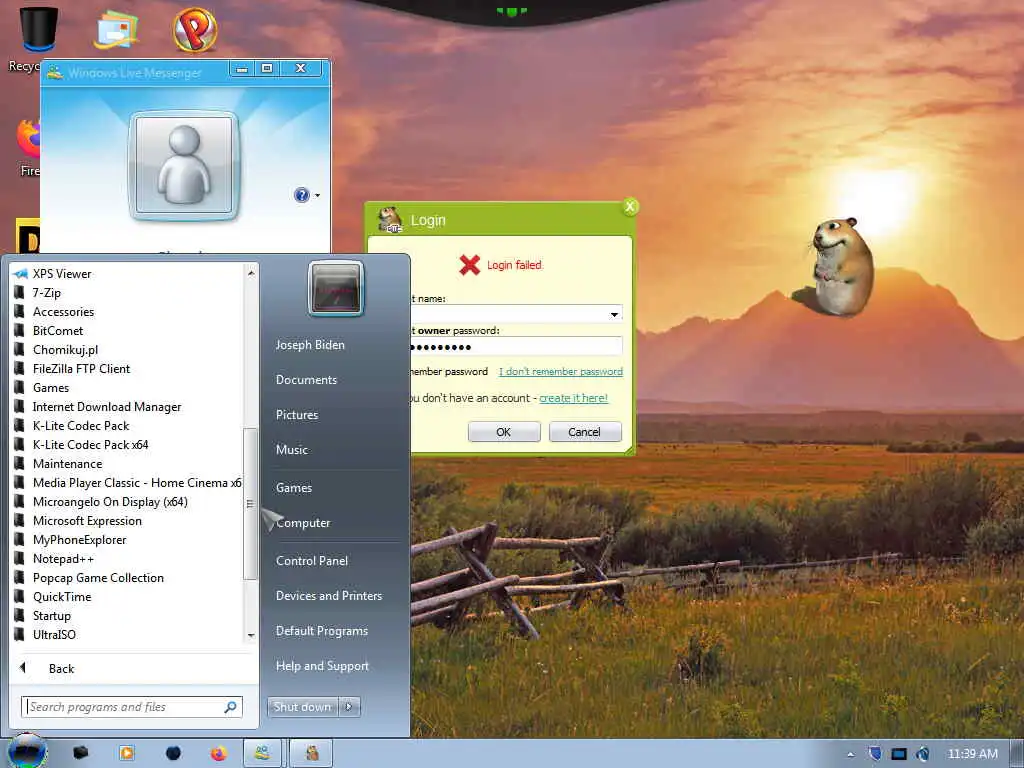
Task: Click the Start orb button
Action: (x=26, y=752)
